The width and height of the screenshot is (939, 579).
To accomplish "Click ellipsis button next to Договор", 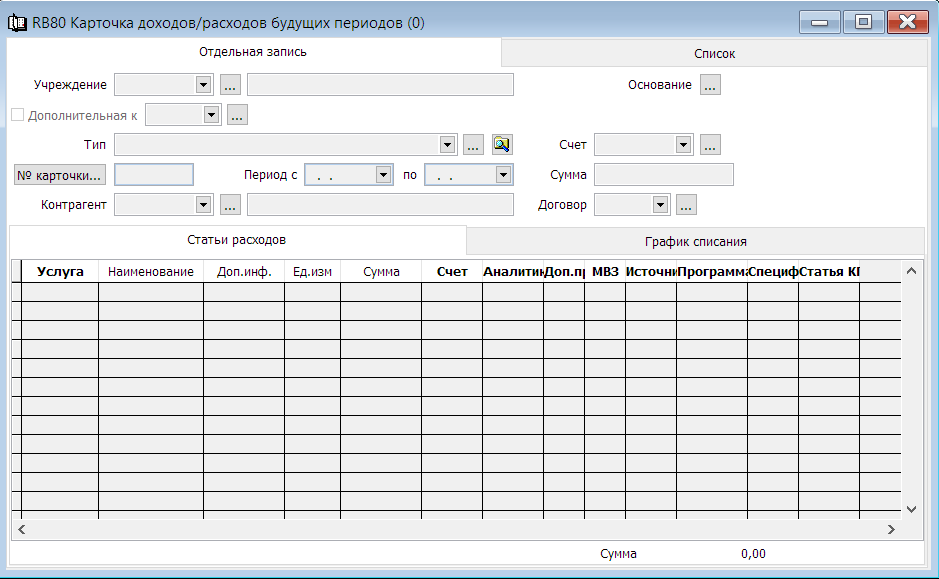I will 686,205.
